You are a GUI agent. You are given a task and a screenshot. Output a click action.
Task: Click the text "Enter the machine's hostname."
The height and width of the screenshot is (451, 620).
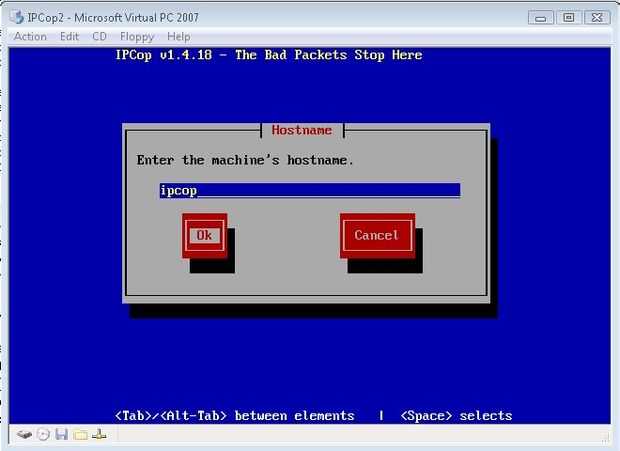[245, 160]
